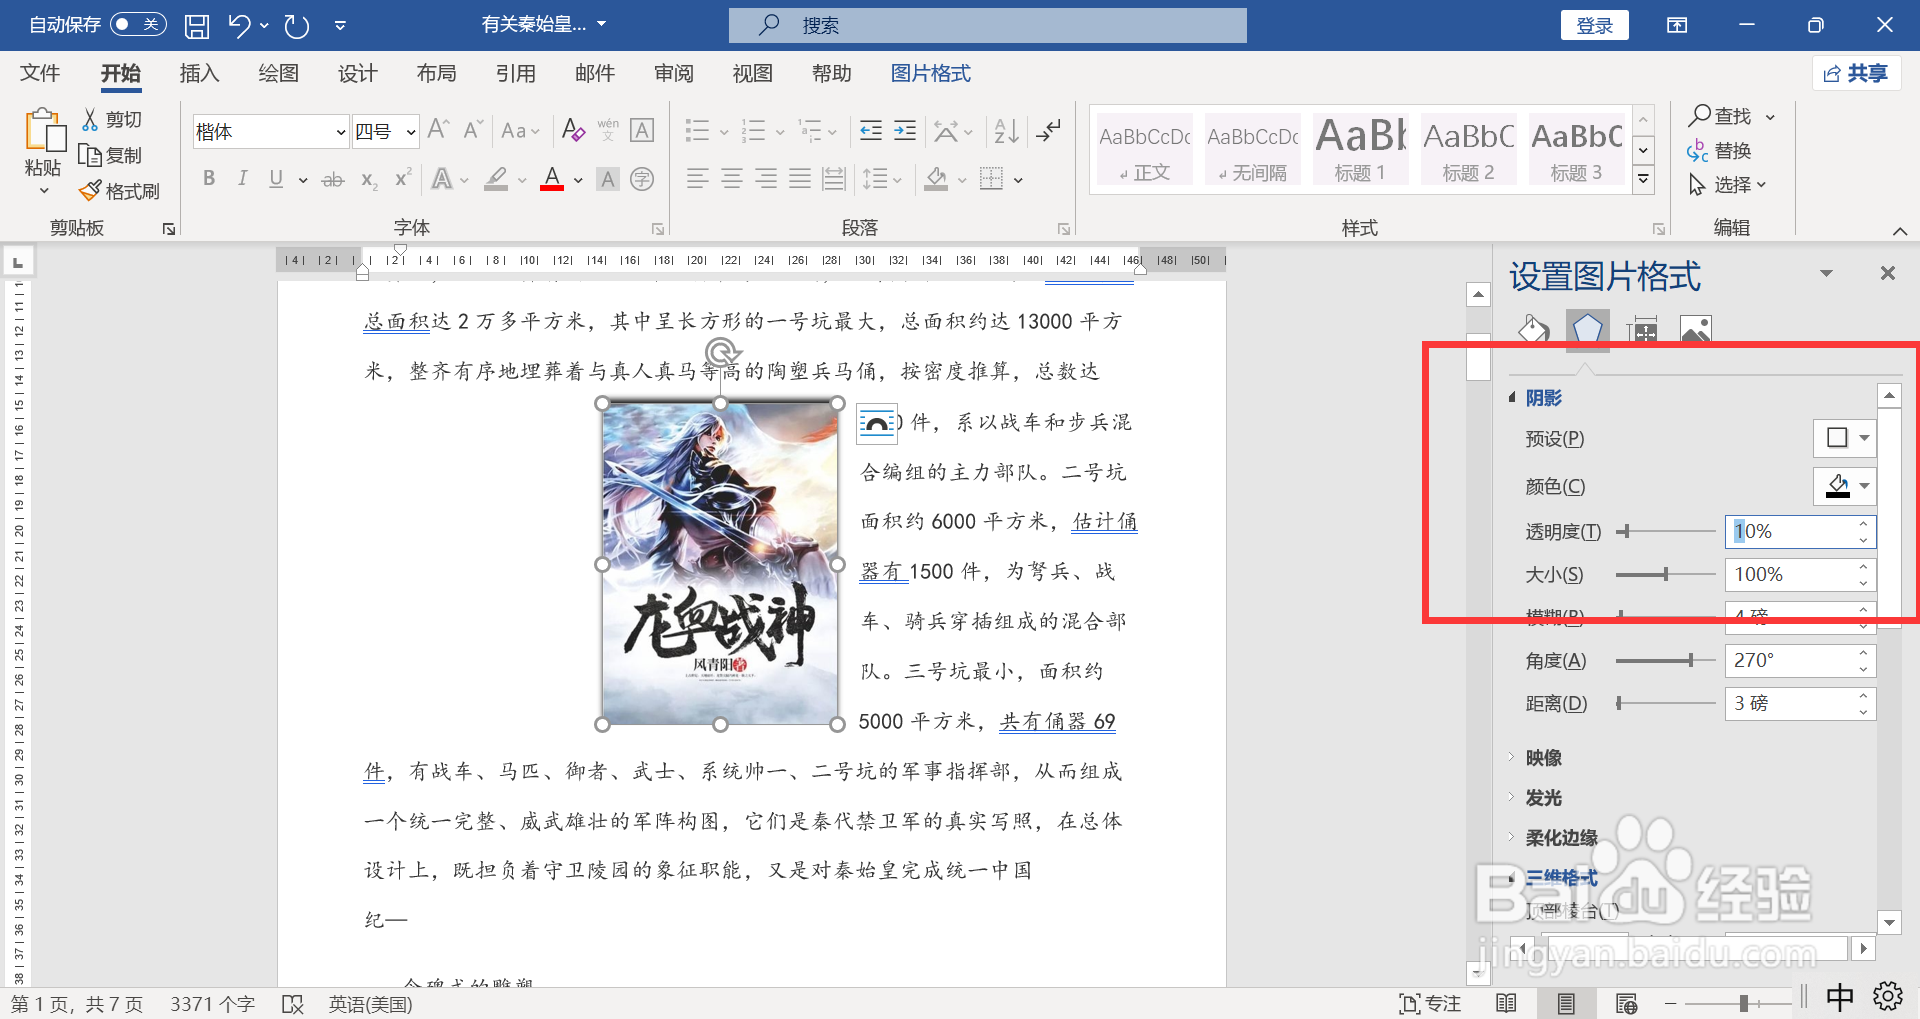The width and height of the screenshot is (1920, 1019).
Task: Expand the styles gallery more arrow
Action: [x=1643, y=180]
